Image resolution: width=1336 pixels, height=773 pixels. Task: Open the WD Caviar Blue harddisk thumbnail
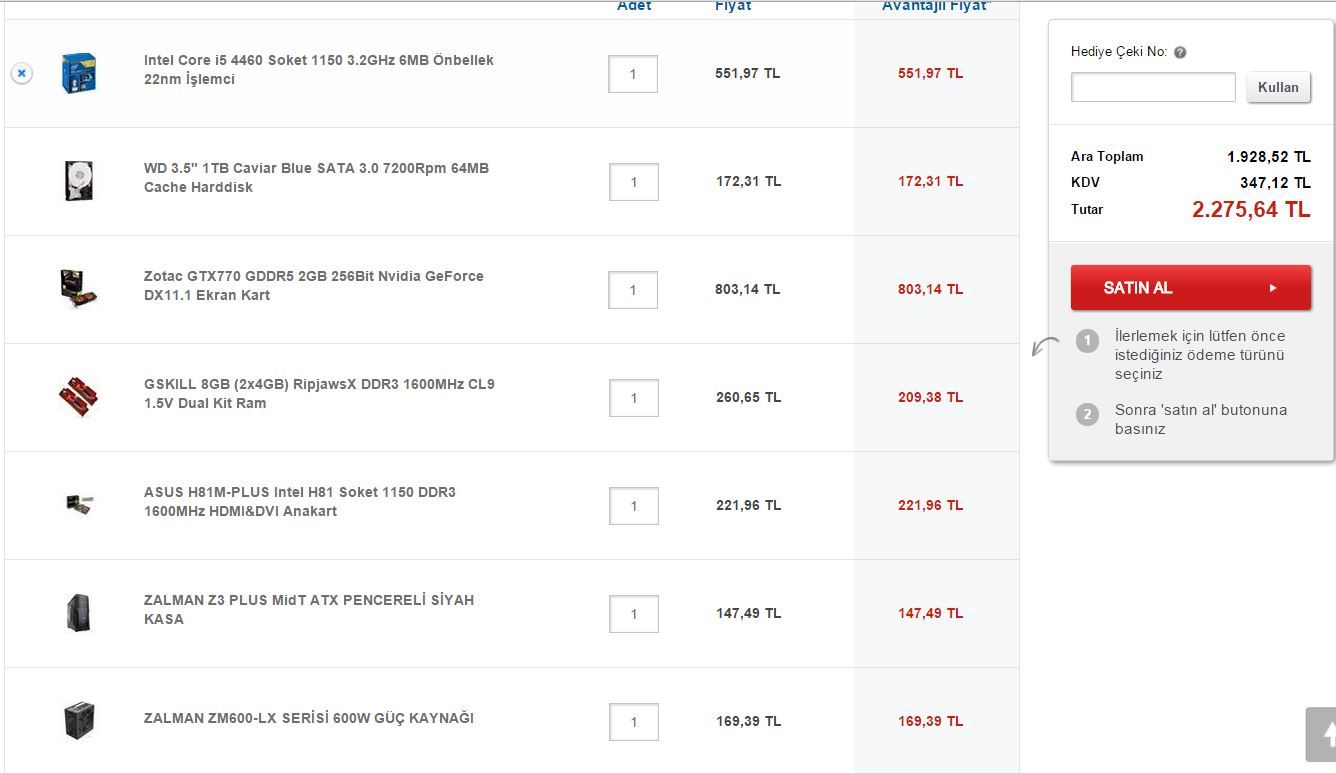(x=78, y=181)
